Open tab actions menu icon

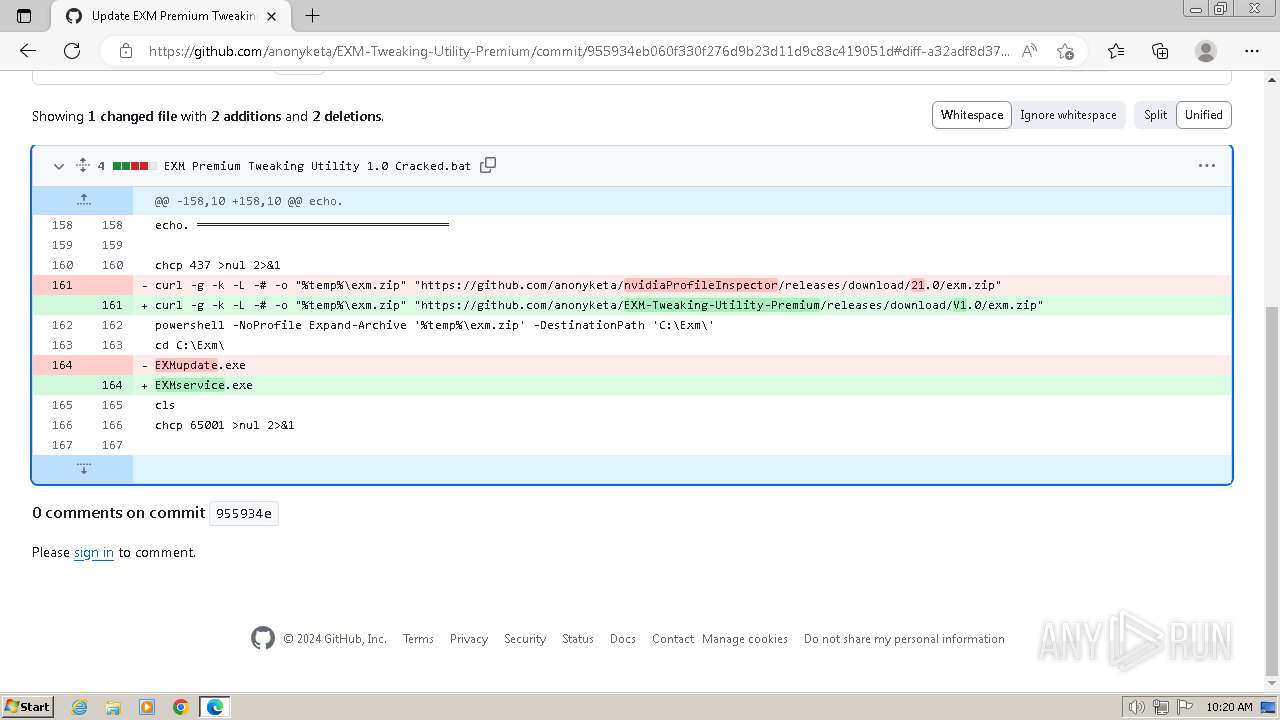click(x=24, y=16)
